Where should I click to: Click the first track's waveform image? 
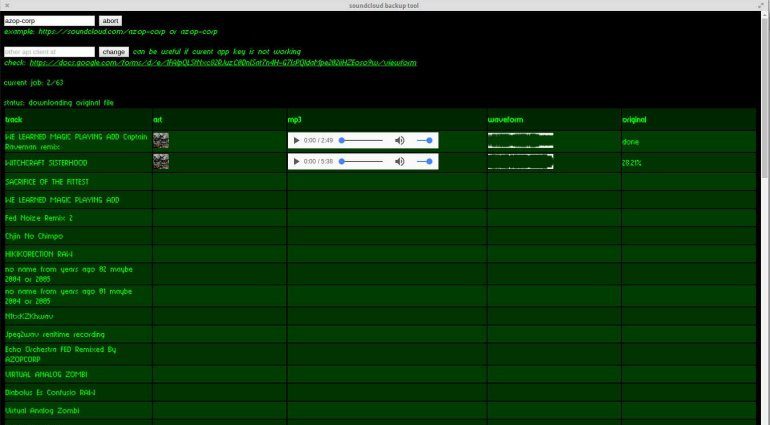520,141
